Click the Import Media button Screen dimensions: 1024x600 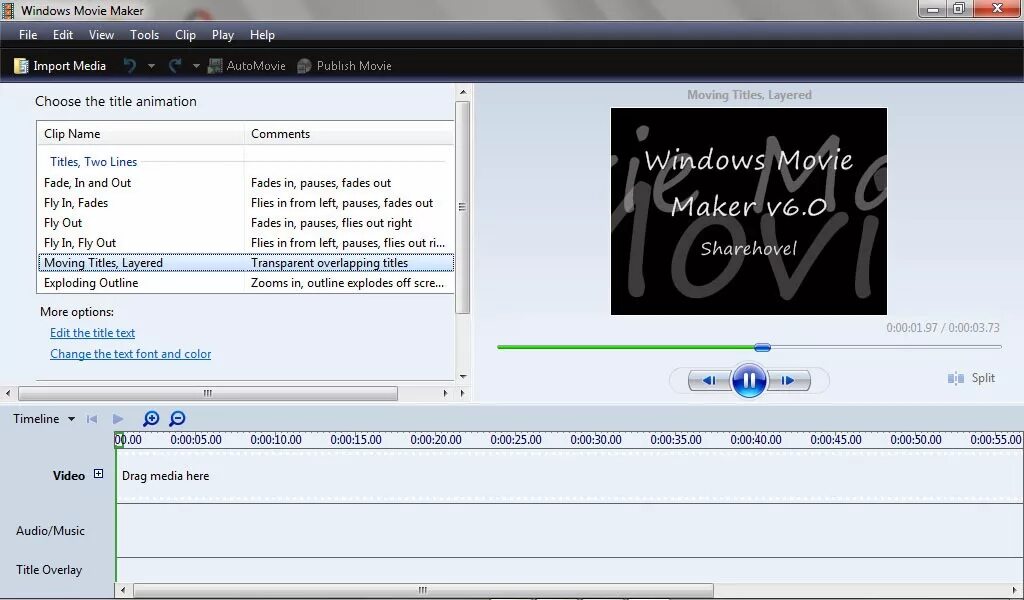[x=59, y=66]
